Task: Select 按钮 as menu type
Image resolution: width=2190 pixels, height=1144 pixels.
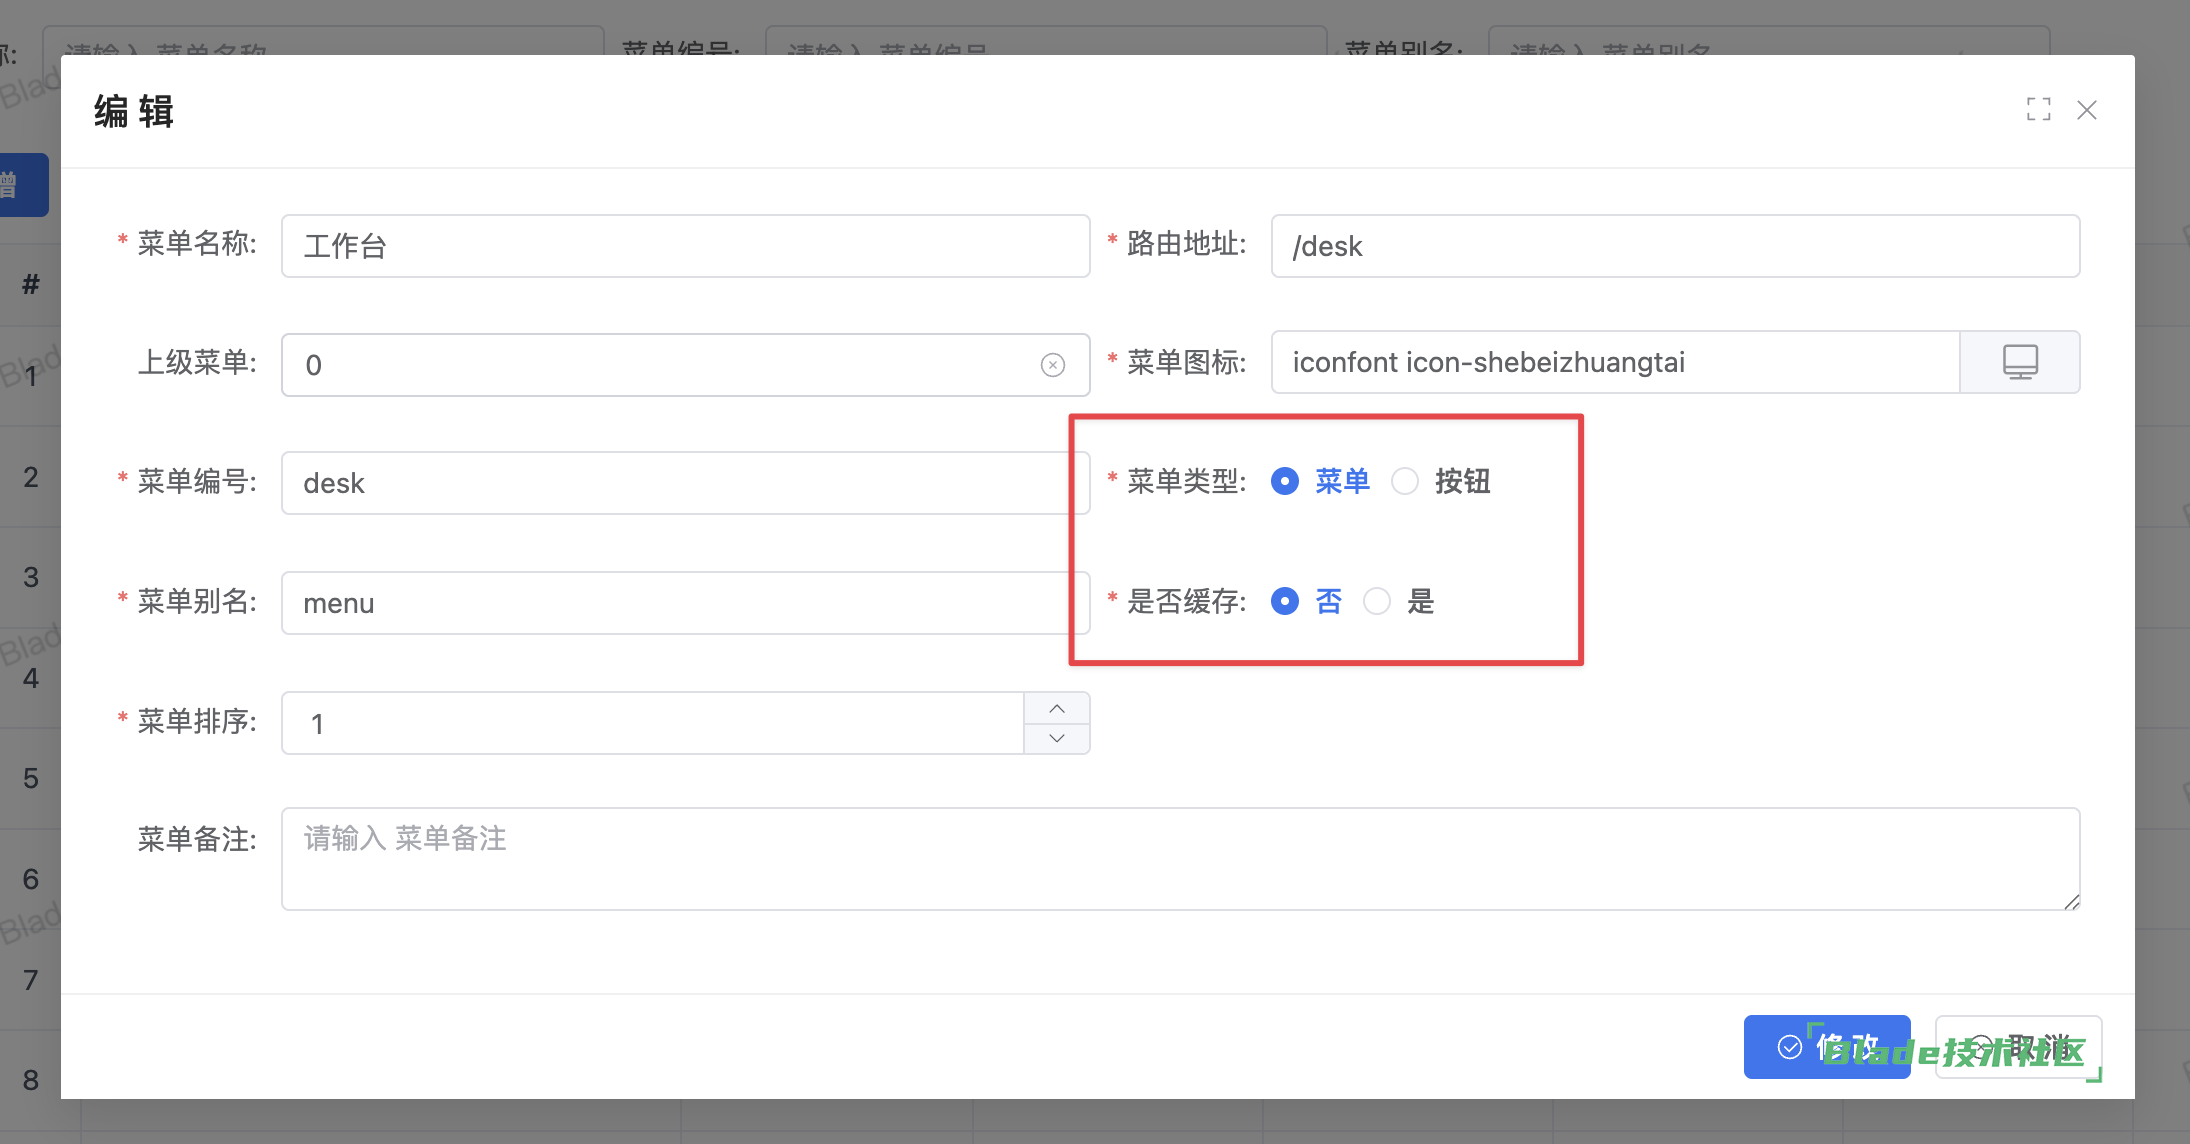Action: 1441,481
